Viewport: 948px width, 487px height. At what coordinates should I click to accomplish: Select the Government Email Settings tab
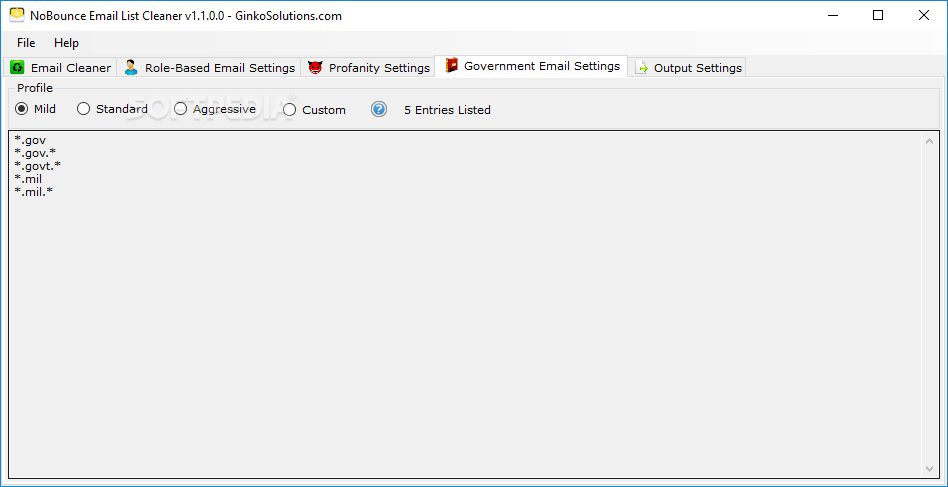coord(531,65)
